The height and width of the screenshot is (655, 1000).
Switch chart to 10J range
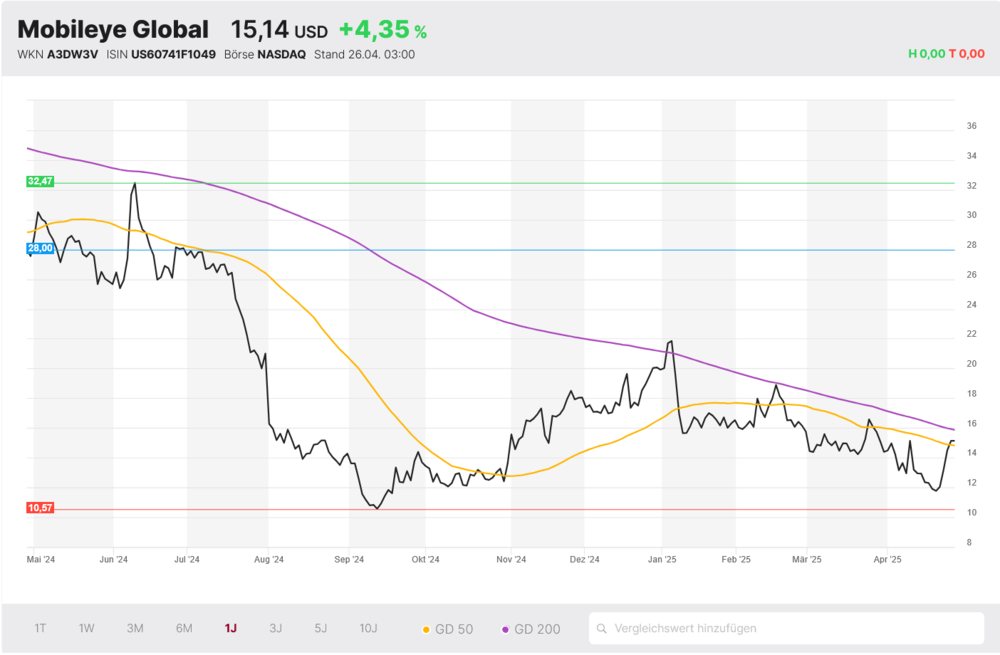click(369, 628)
